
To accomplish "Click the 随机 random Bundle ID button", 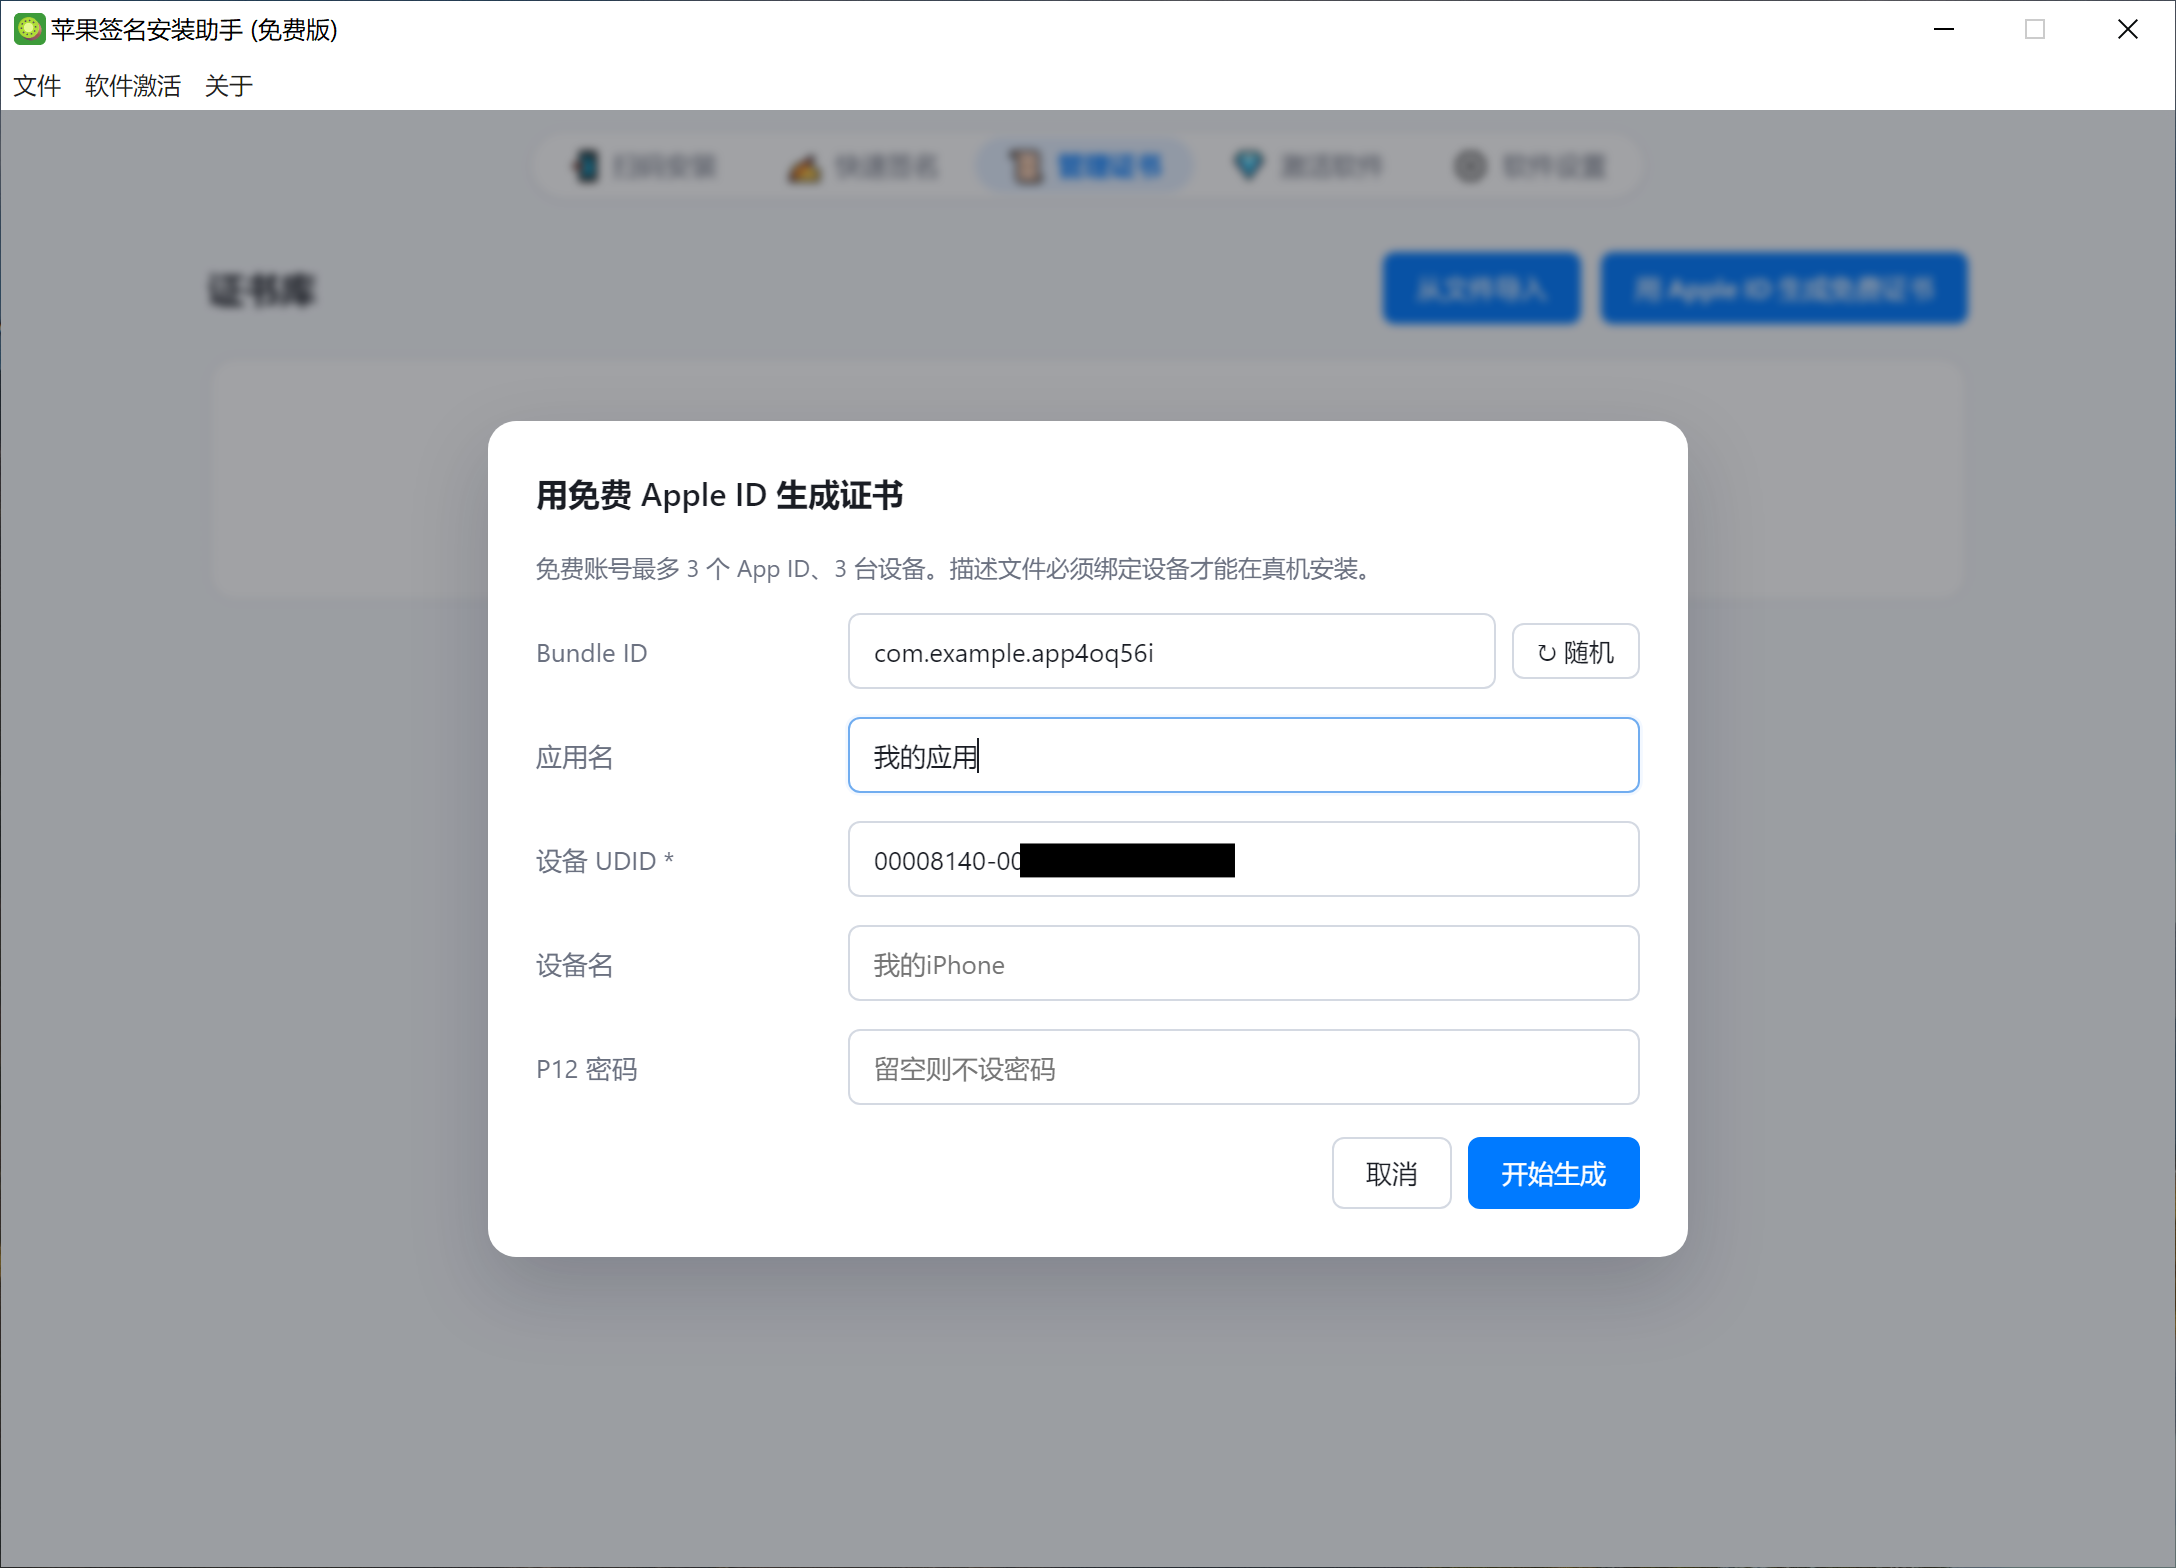I will click(x=1575, y=652).
